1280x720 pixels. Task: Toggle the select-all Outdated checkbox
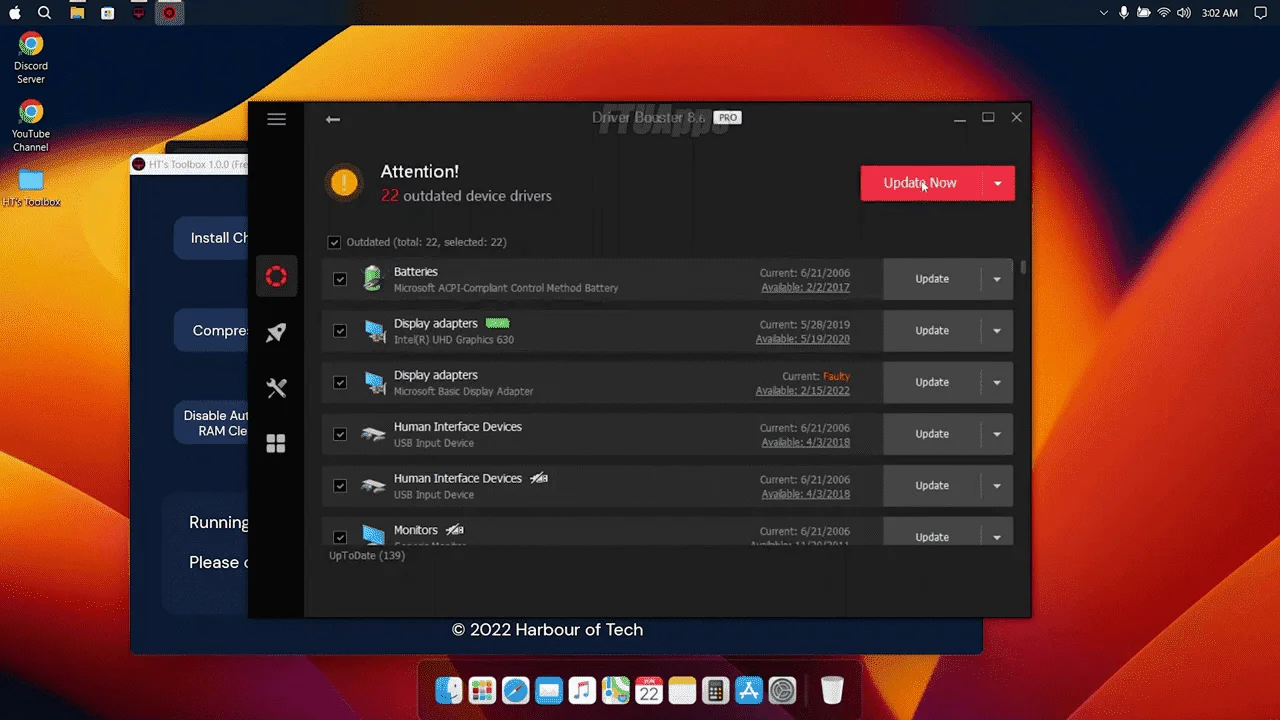point(334,242)
